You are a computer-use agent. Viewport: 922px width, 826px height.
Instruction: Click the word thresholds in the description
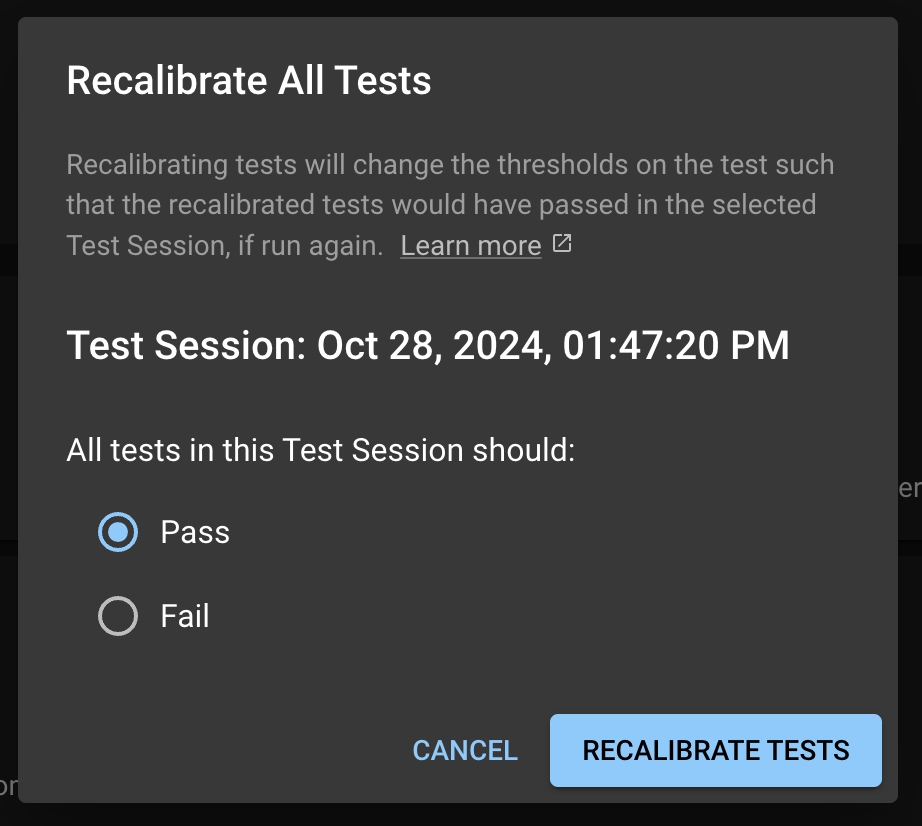coord(567,164)
